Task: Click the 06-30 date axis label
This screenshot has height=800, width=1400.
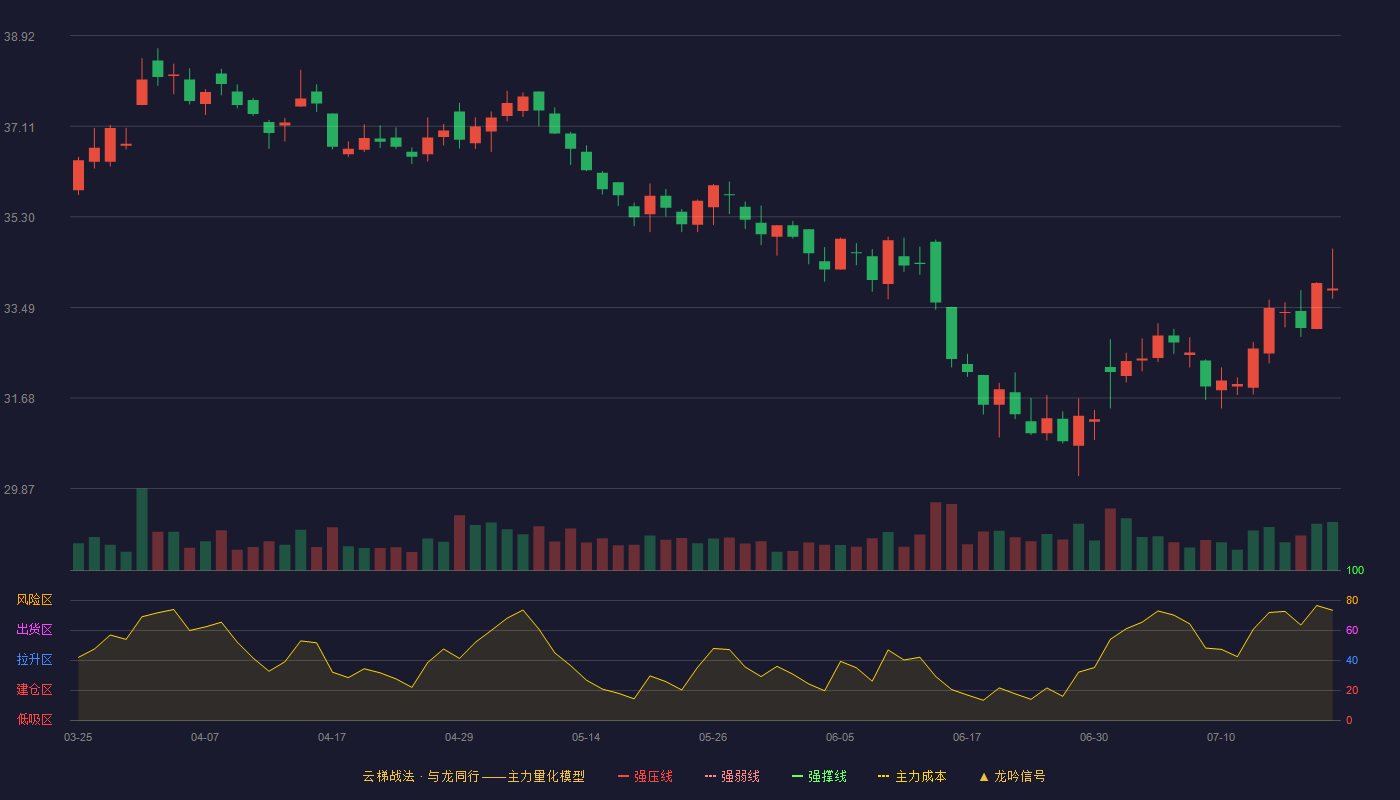Action: point(1094,737)
